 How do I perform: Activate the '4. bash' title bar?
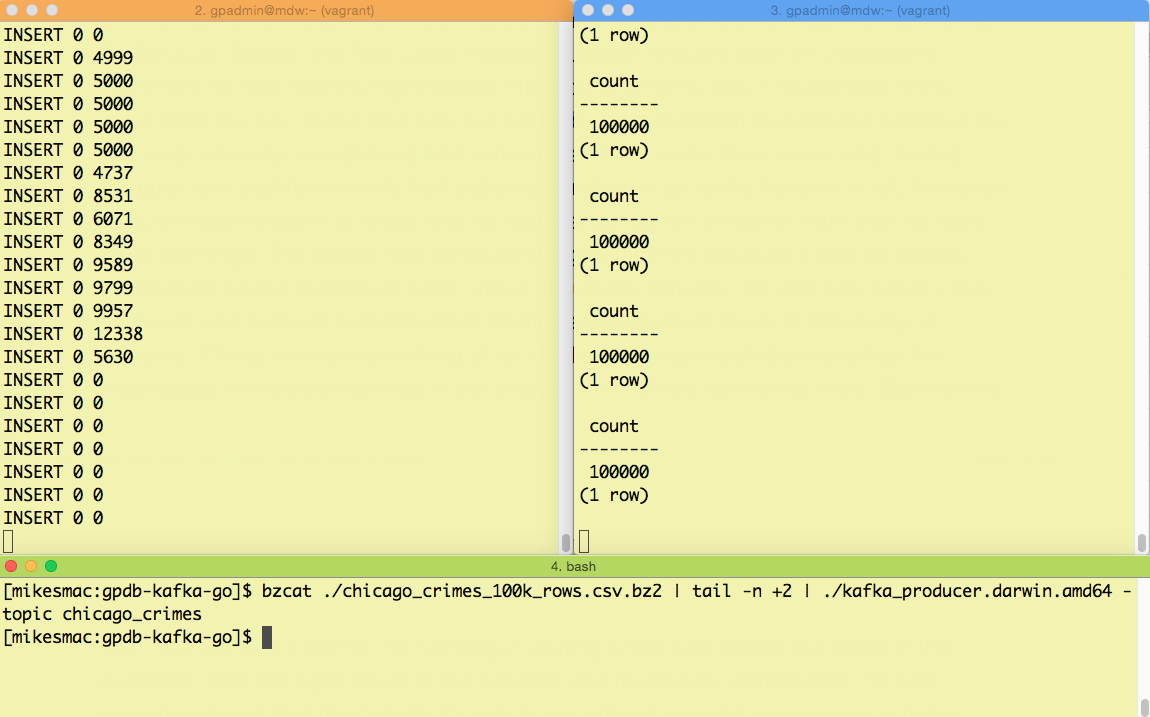tap(574, 566)
